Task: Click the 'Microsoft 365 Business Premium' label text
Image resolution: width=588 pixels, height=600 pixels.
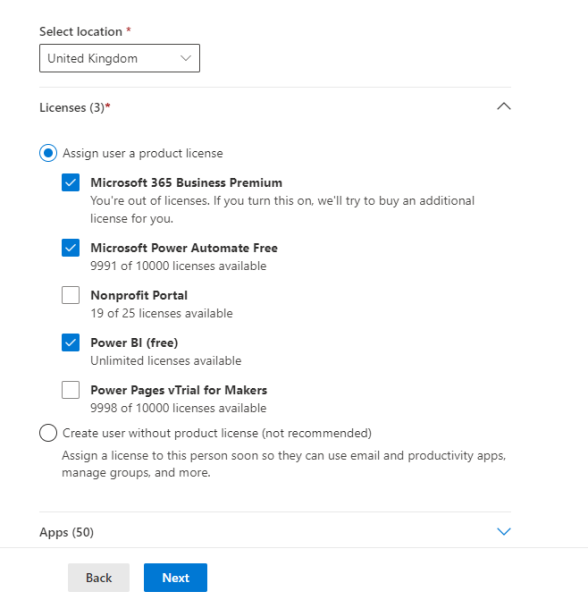Action: click(x=186, y=183)
